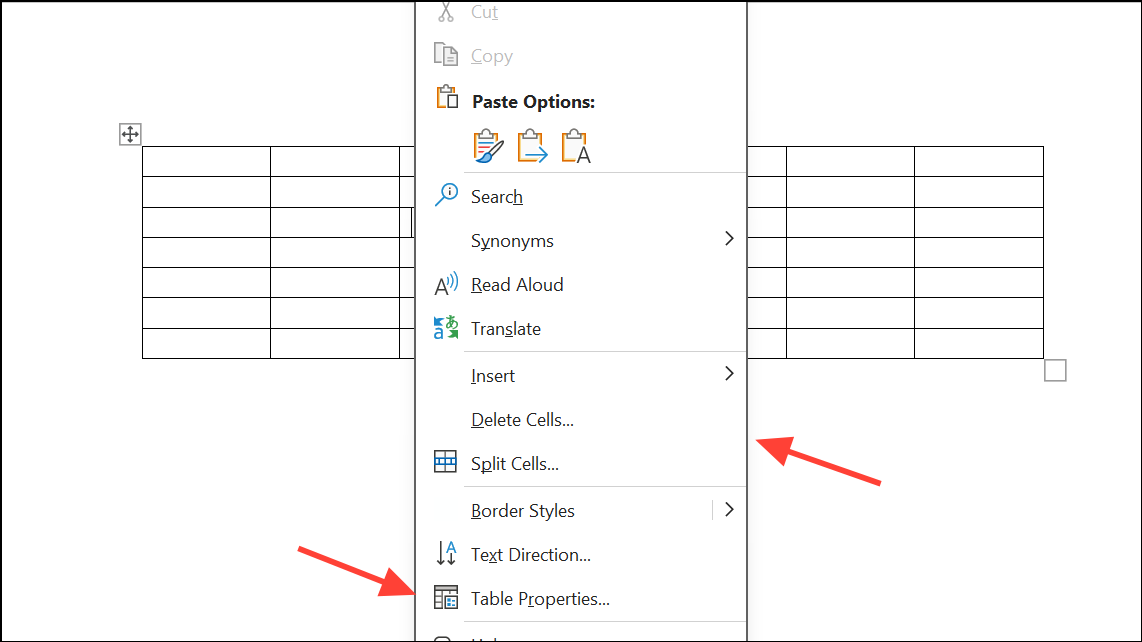Click the table resize handle square
The width and height of the screenshot is (1142, 642).
pos(1055,369)
